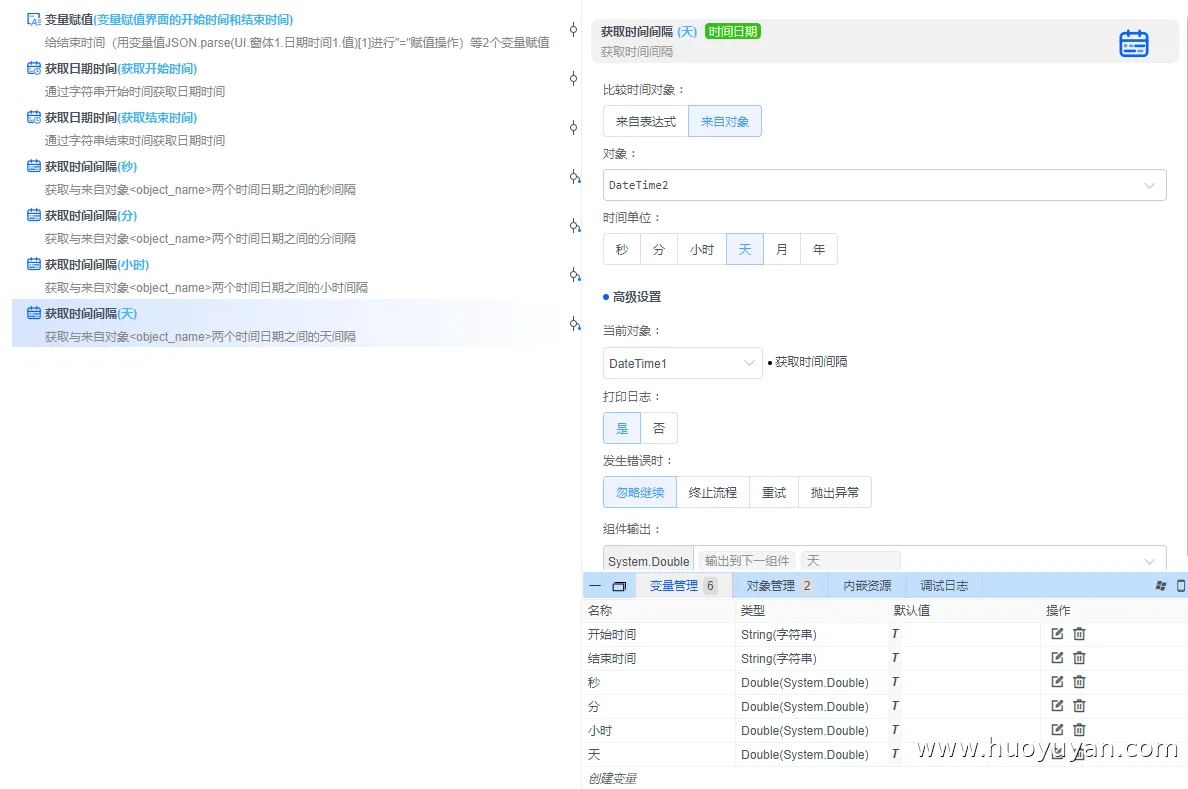Switch to 变量管理 tab
Viewport: 1188px width, 789px height.
[x=683, y=586]
